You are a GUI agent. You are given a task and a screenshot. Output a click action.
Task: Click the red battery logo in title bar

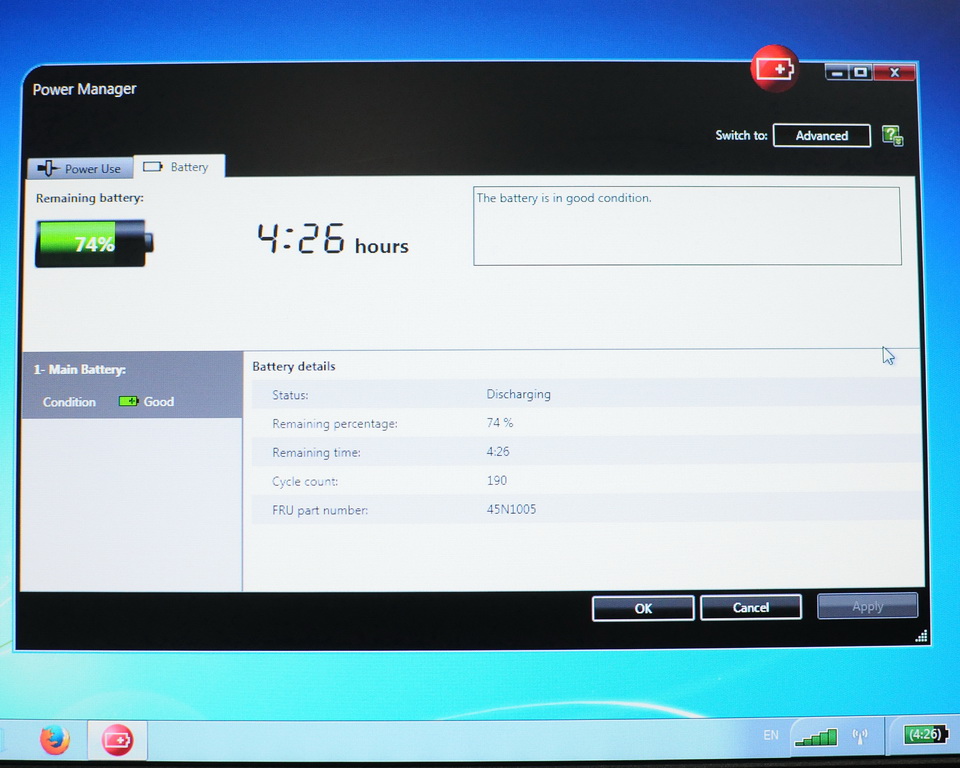click(x=774, y=69)
